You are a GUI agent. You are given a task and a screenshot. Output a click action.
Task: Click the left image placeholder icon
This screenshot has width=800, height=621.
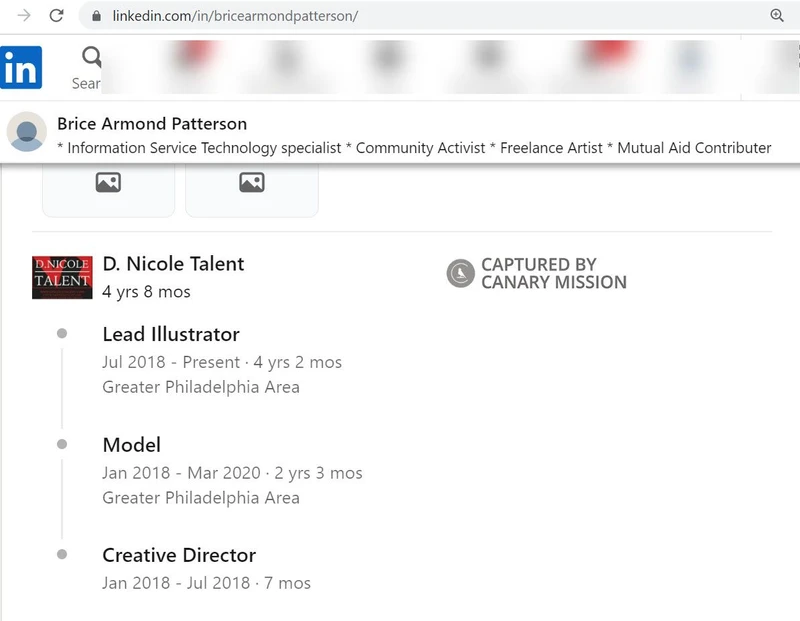coord(108,184)
